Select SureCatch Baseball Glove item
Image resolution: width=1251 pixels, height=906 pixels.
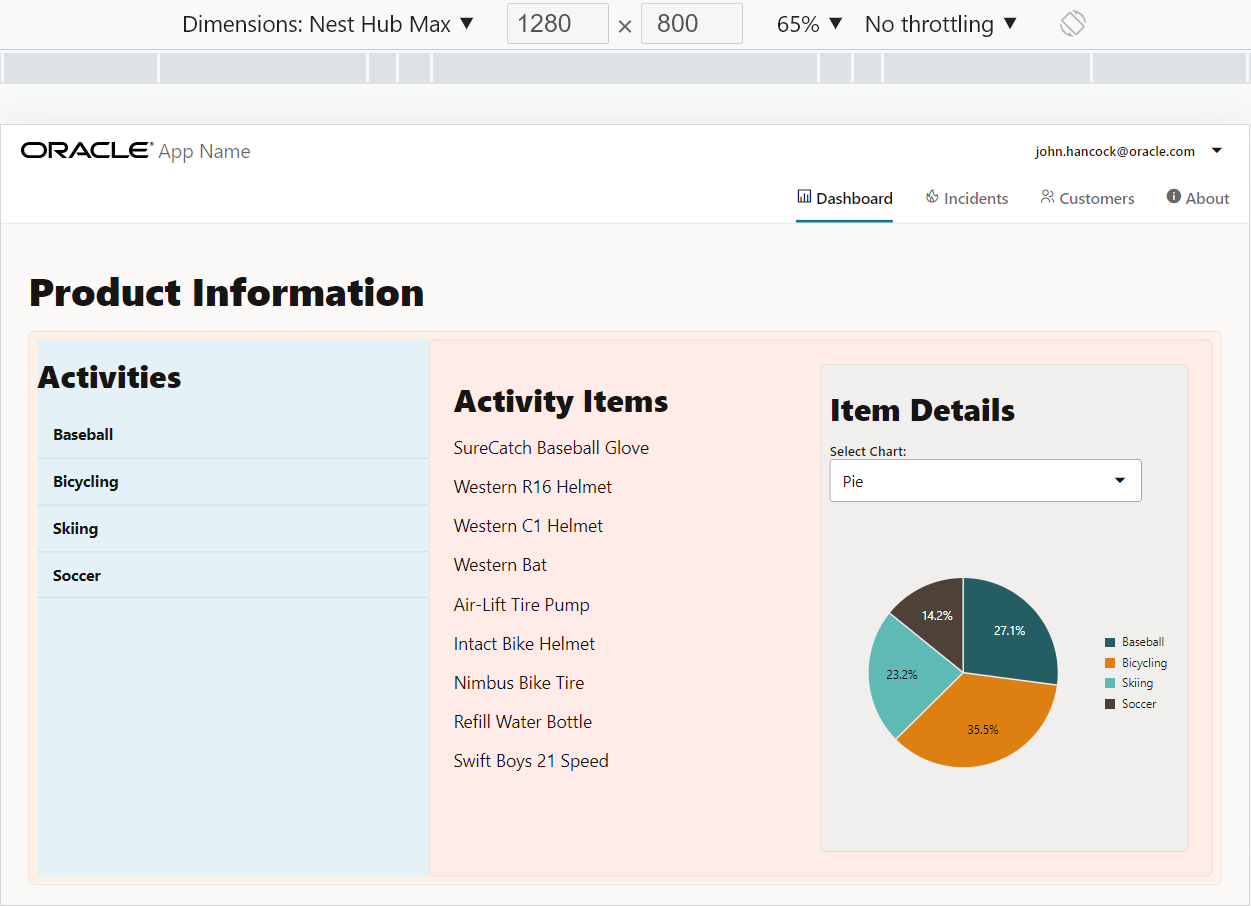point(551,448)
